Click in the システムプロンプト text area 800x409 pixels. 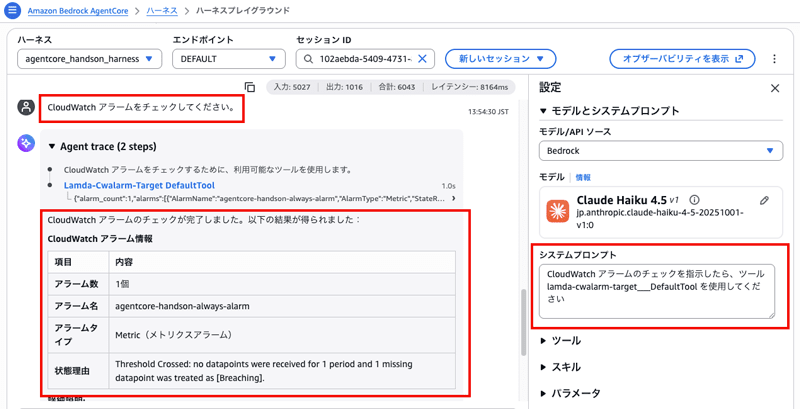(x=657, y=291)
